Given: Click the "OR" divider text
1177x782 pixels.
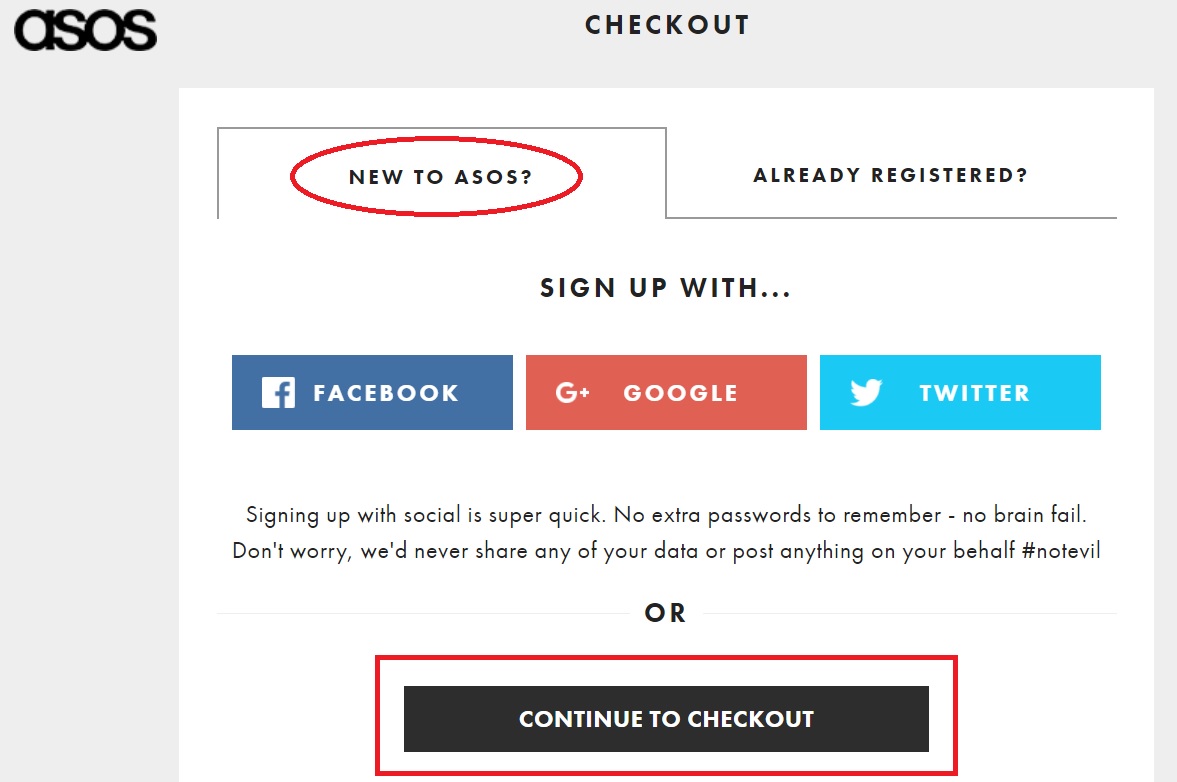Looking at the screenshot, I should pos(666,613).
